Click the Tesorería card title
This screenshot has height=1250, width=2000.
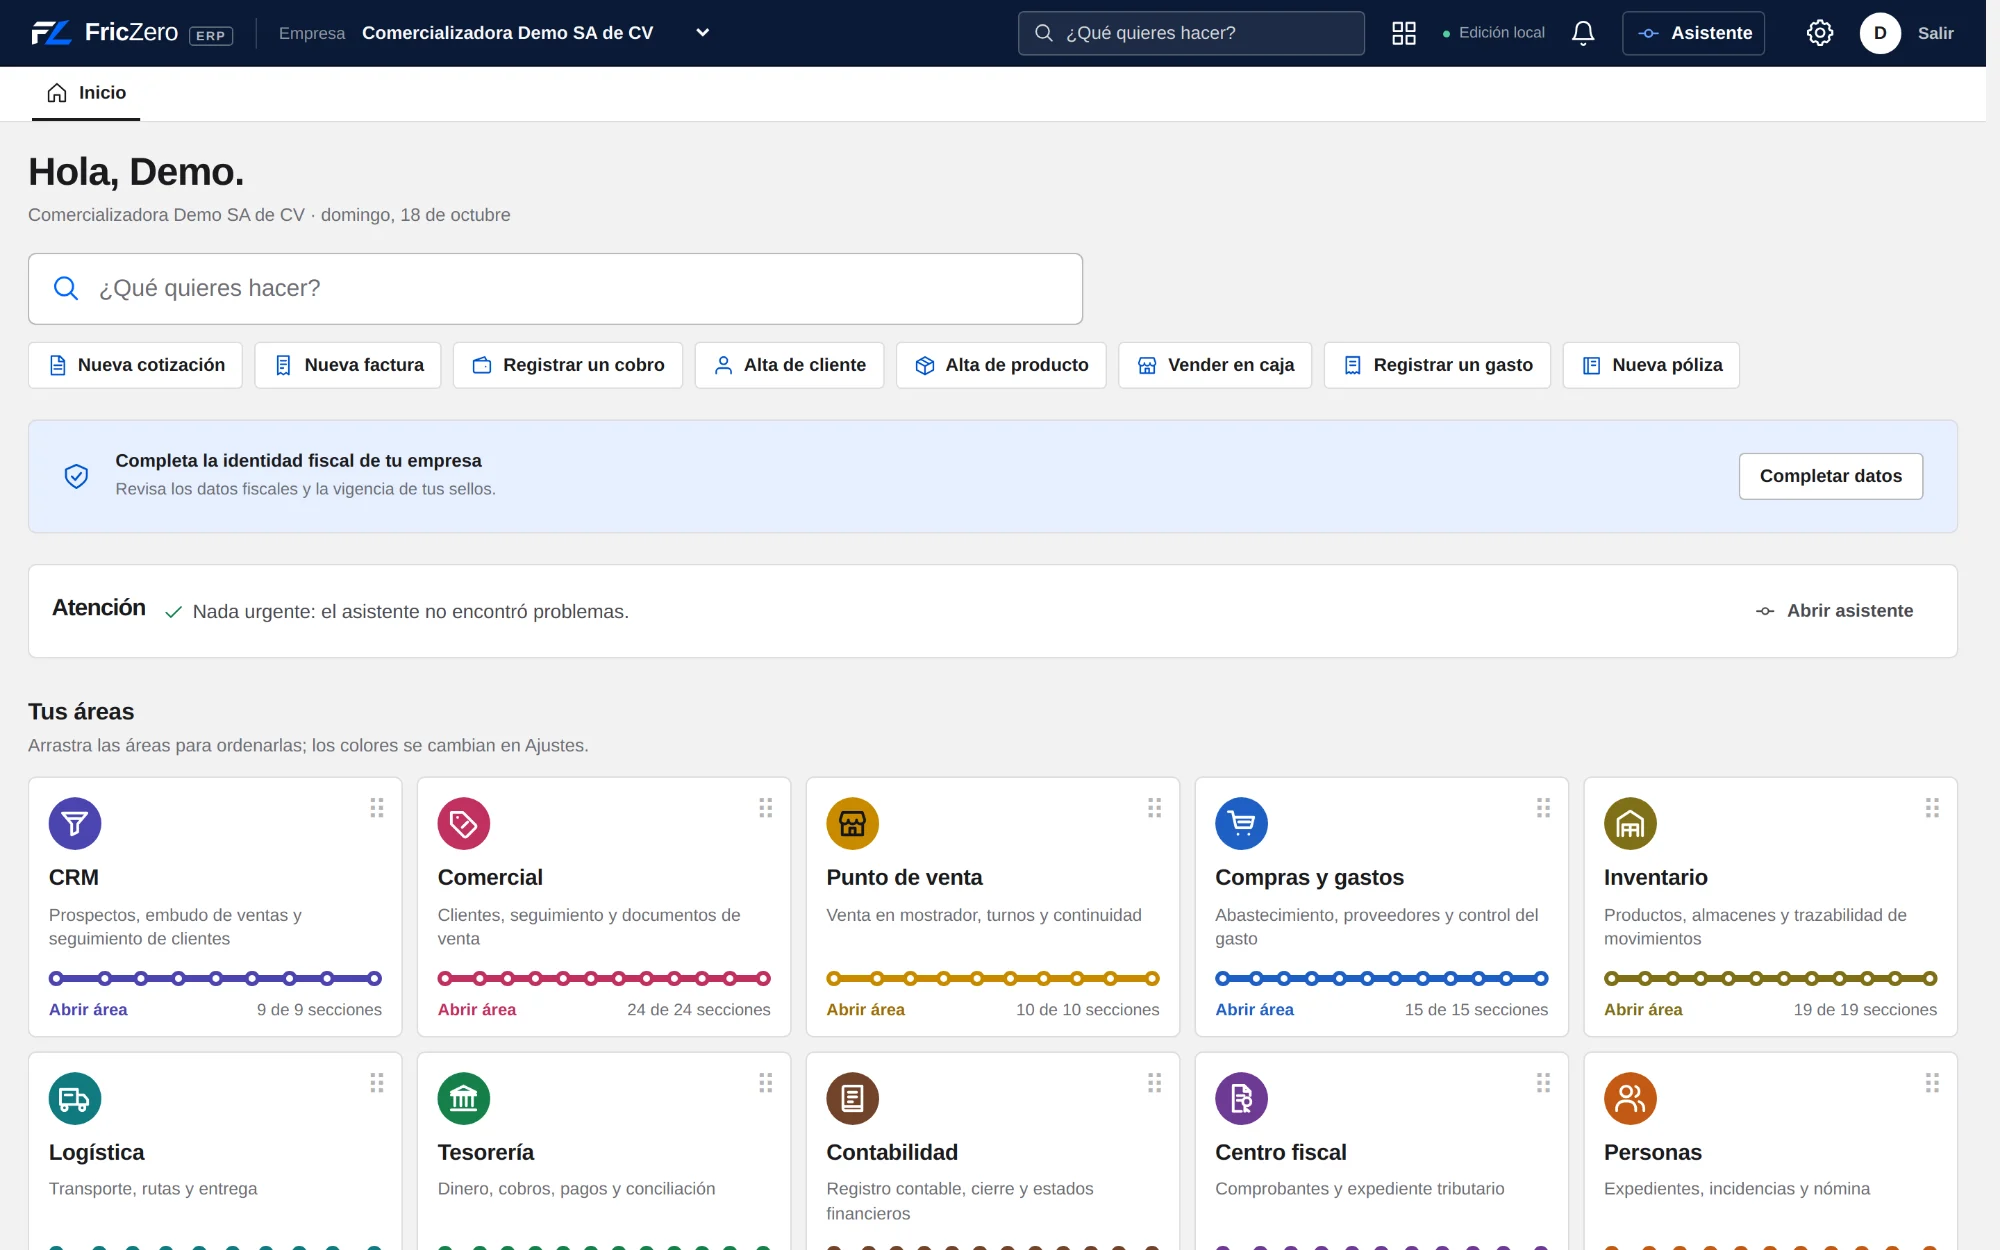[x=486, y=1153]
